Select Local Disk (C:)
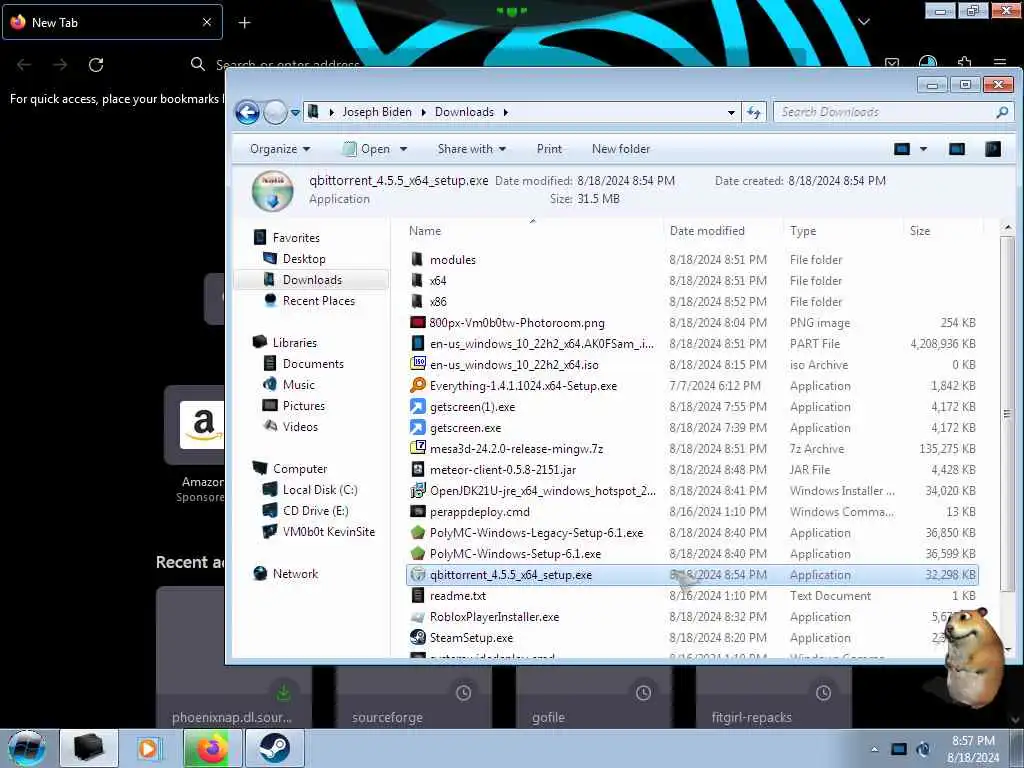This screenshot has width=1024, height=768. [x=320, y=489]
